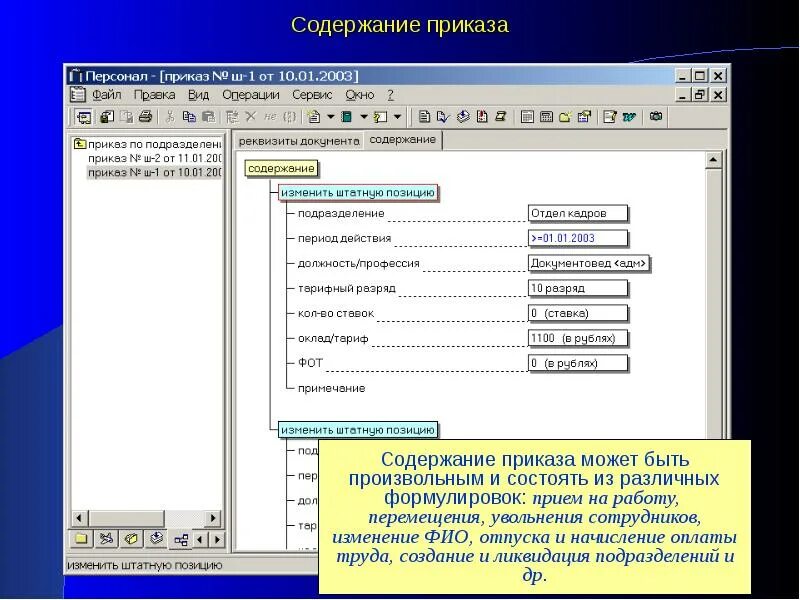The width and height of the screenshot is (800, 600).
Task: Click the Отдел кадров field
Action: tap(578, 213)
